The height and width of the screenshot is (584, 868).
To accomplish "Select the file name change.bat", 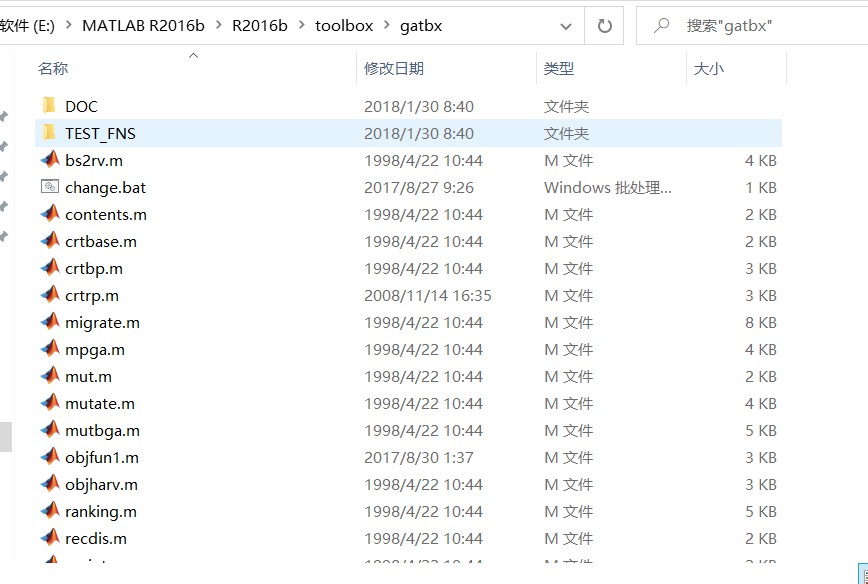I will 105,188.
